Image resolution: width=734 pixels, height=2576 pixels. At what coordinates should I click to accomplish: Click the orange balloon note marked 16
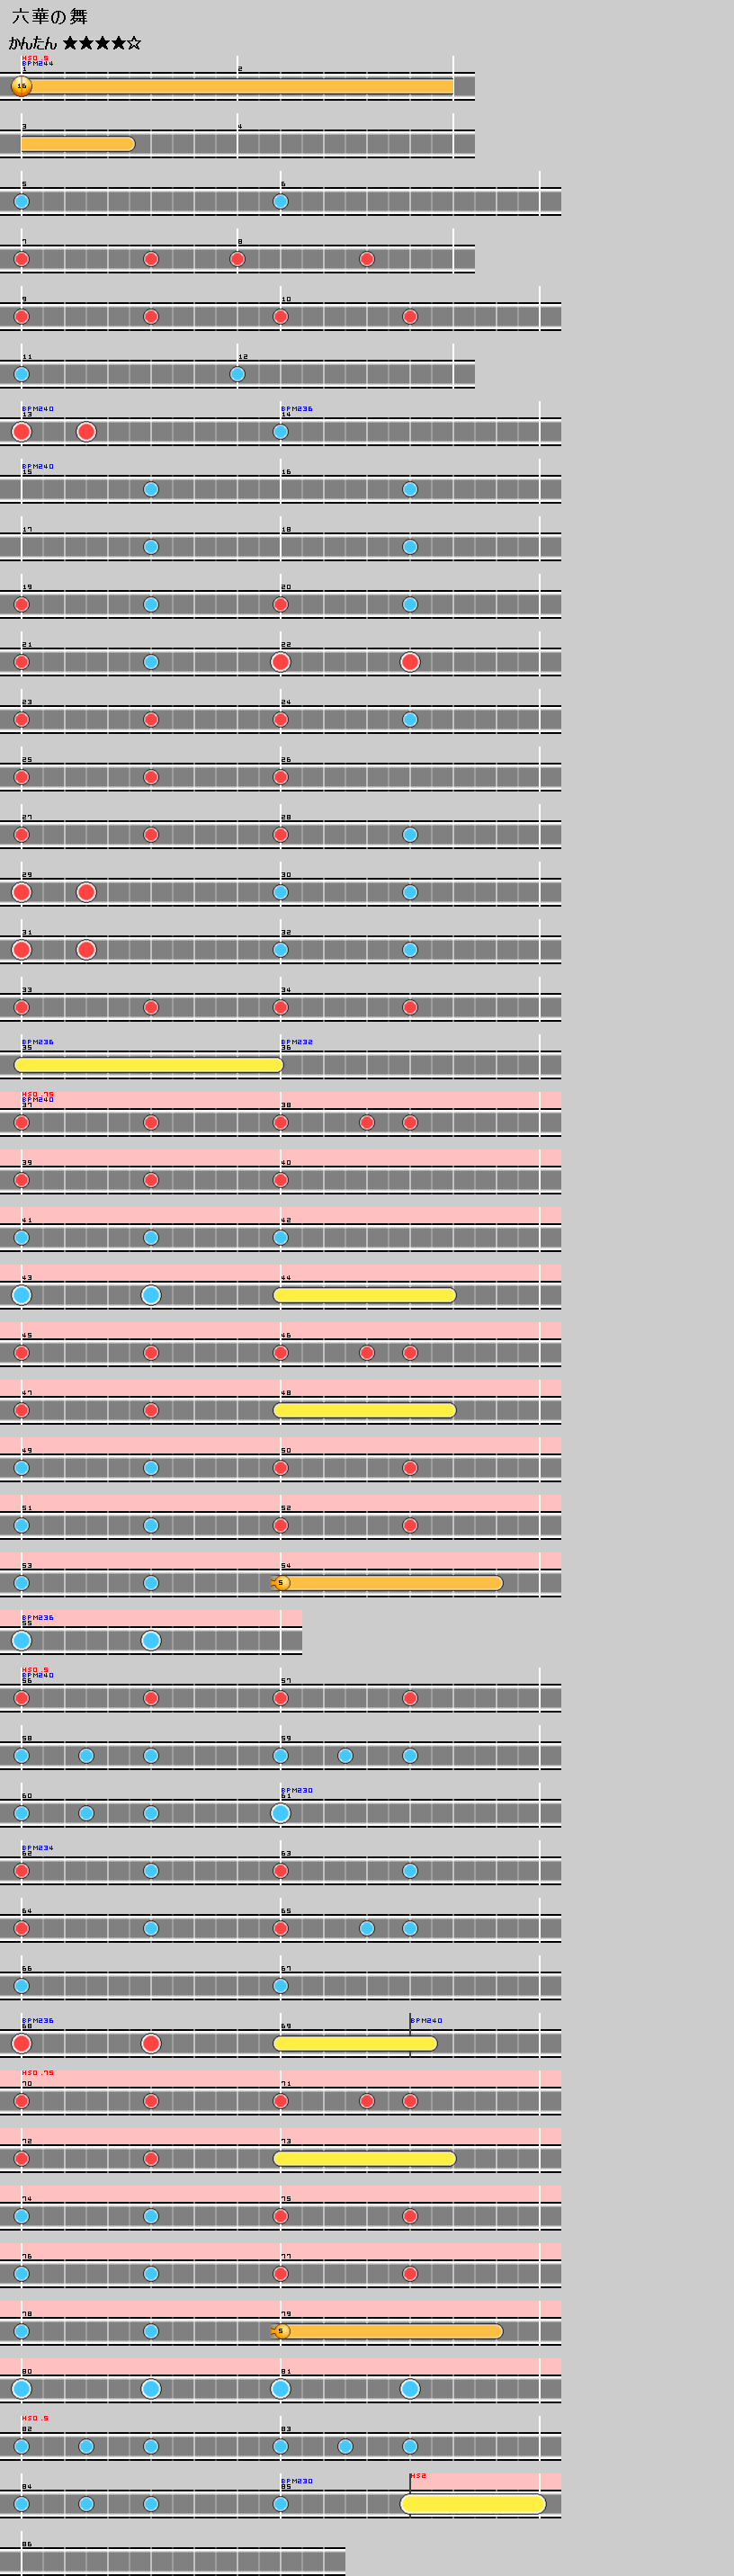[x=21, y=86]
